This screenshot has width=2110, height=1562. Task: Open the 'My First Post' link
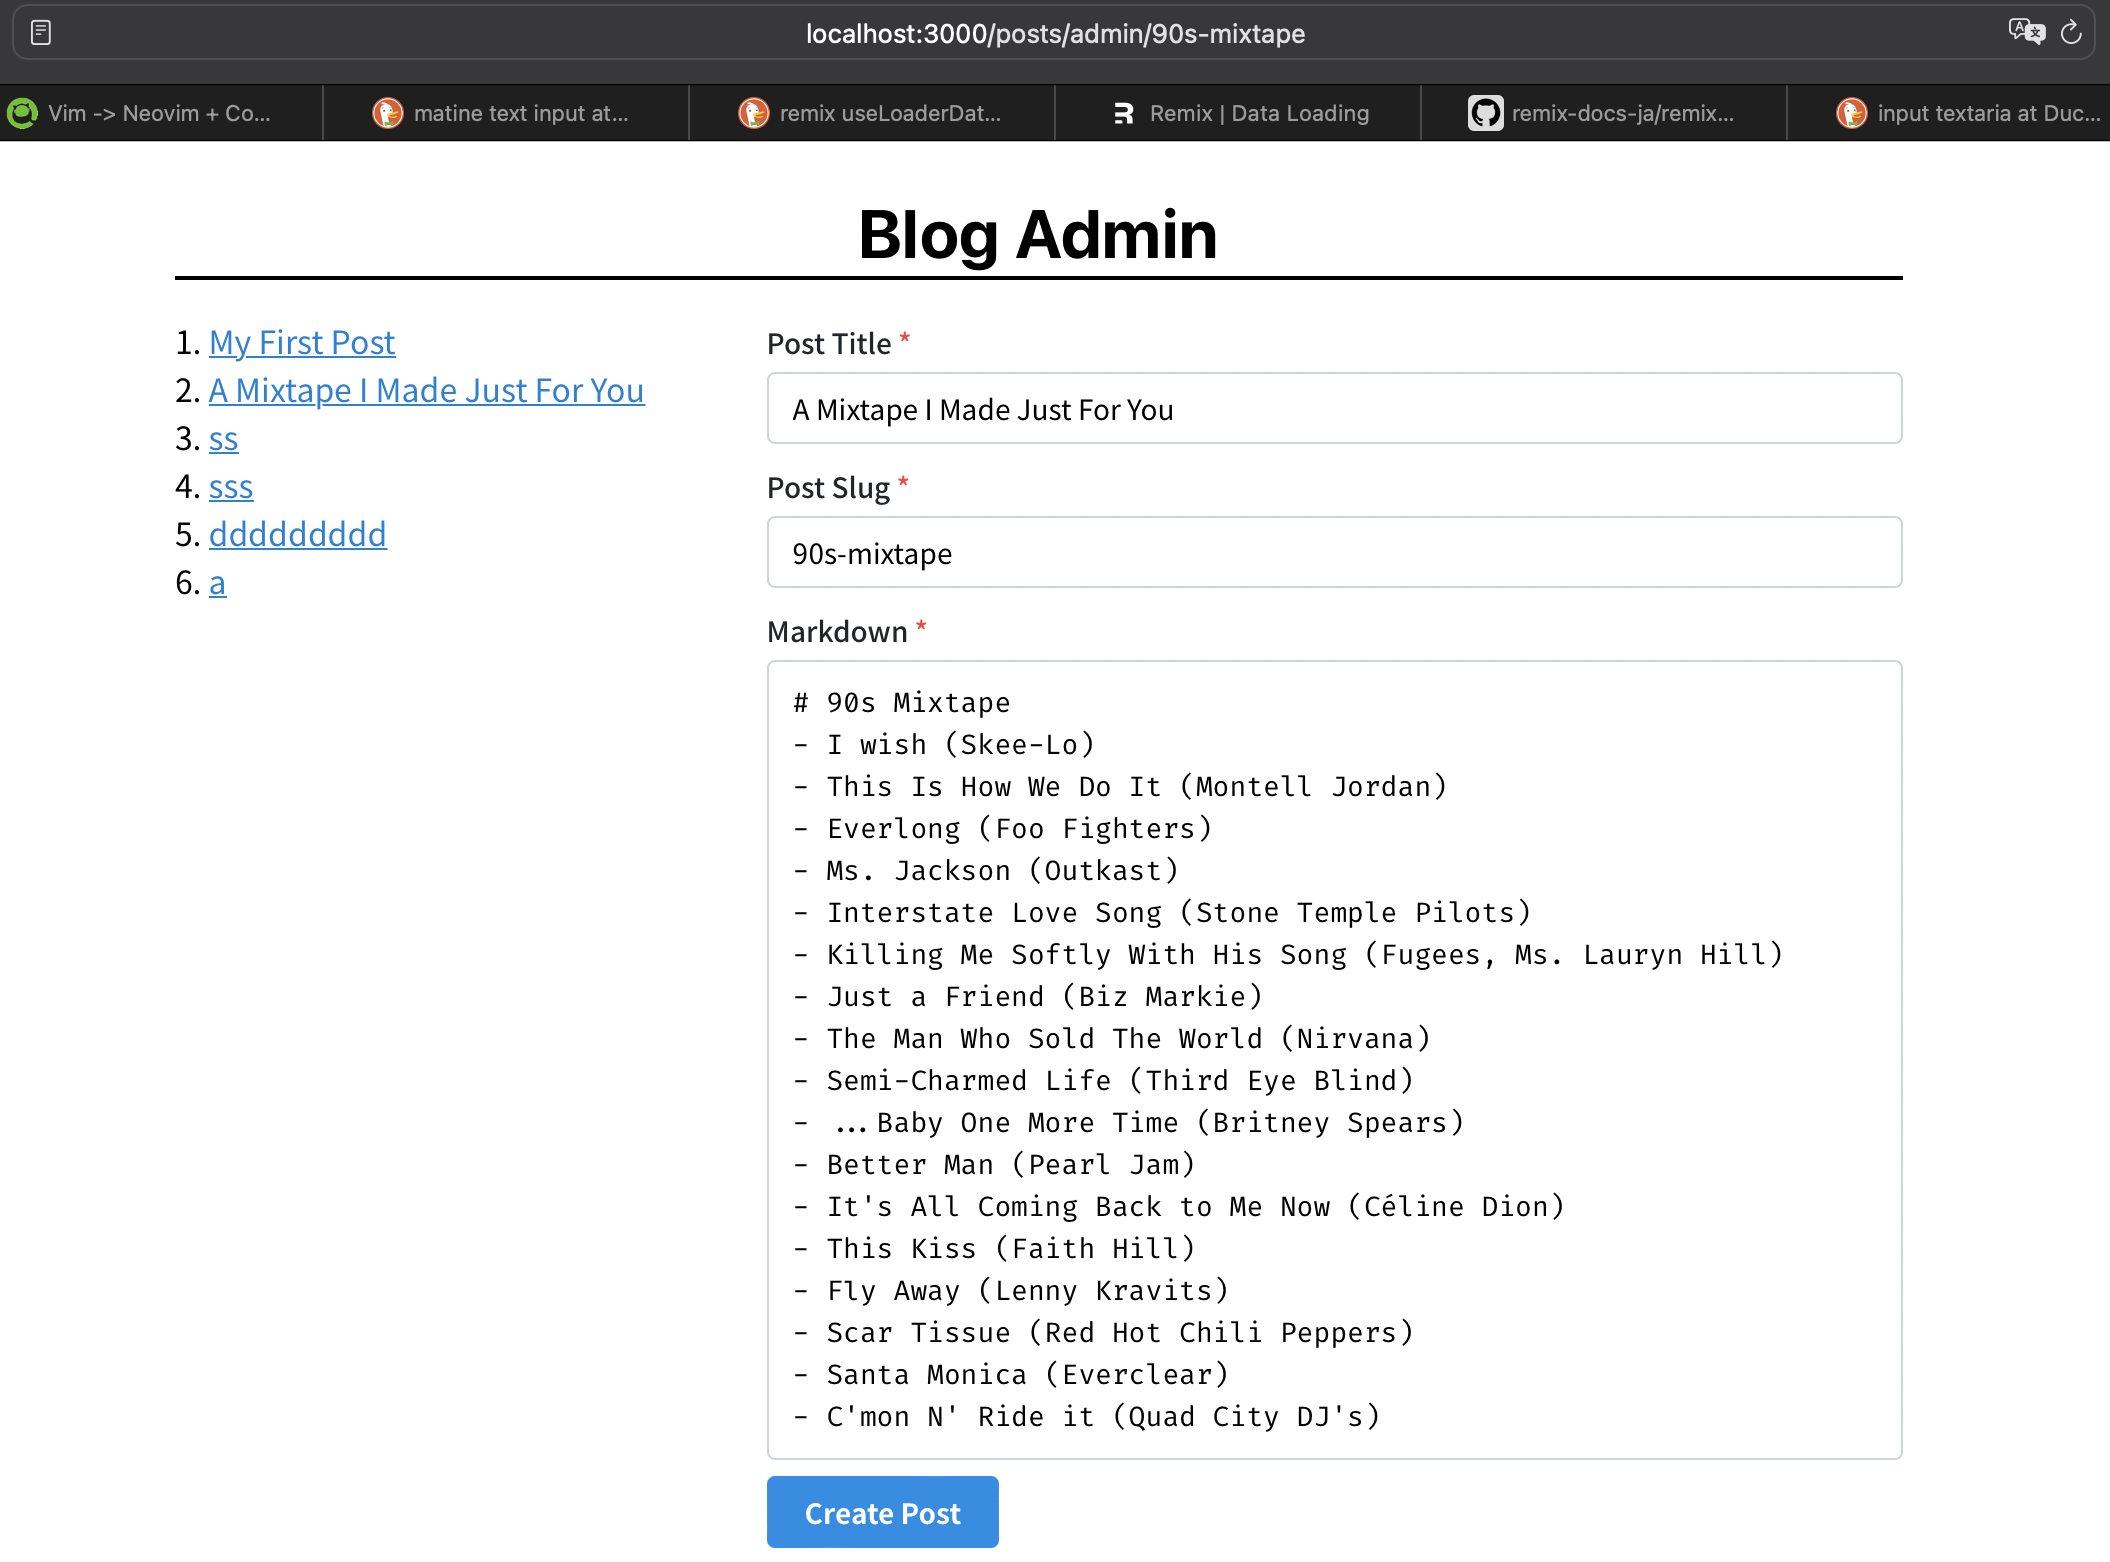pyautogui.click(x=302, y=343)
